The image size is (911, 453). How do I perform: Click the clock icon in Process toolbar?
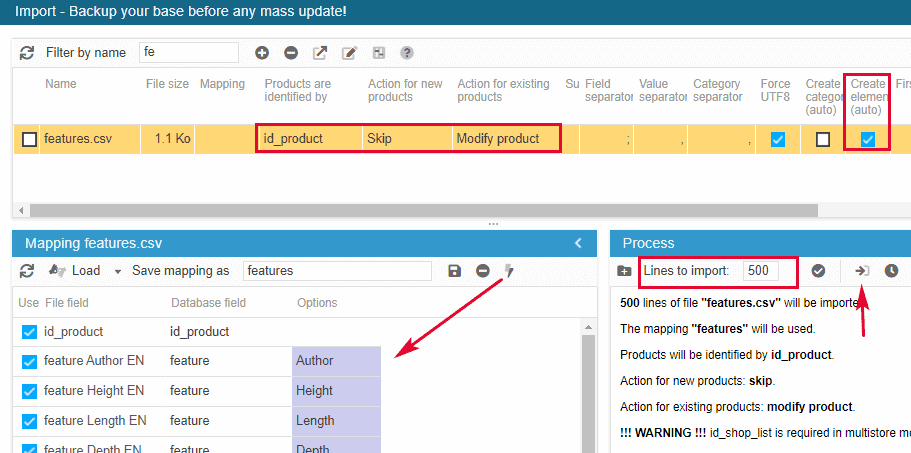891,271
